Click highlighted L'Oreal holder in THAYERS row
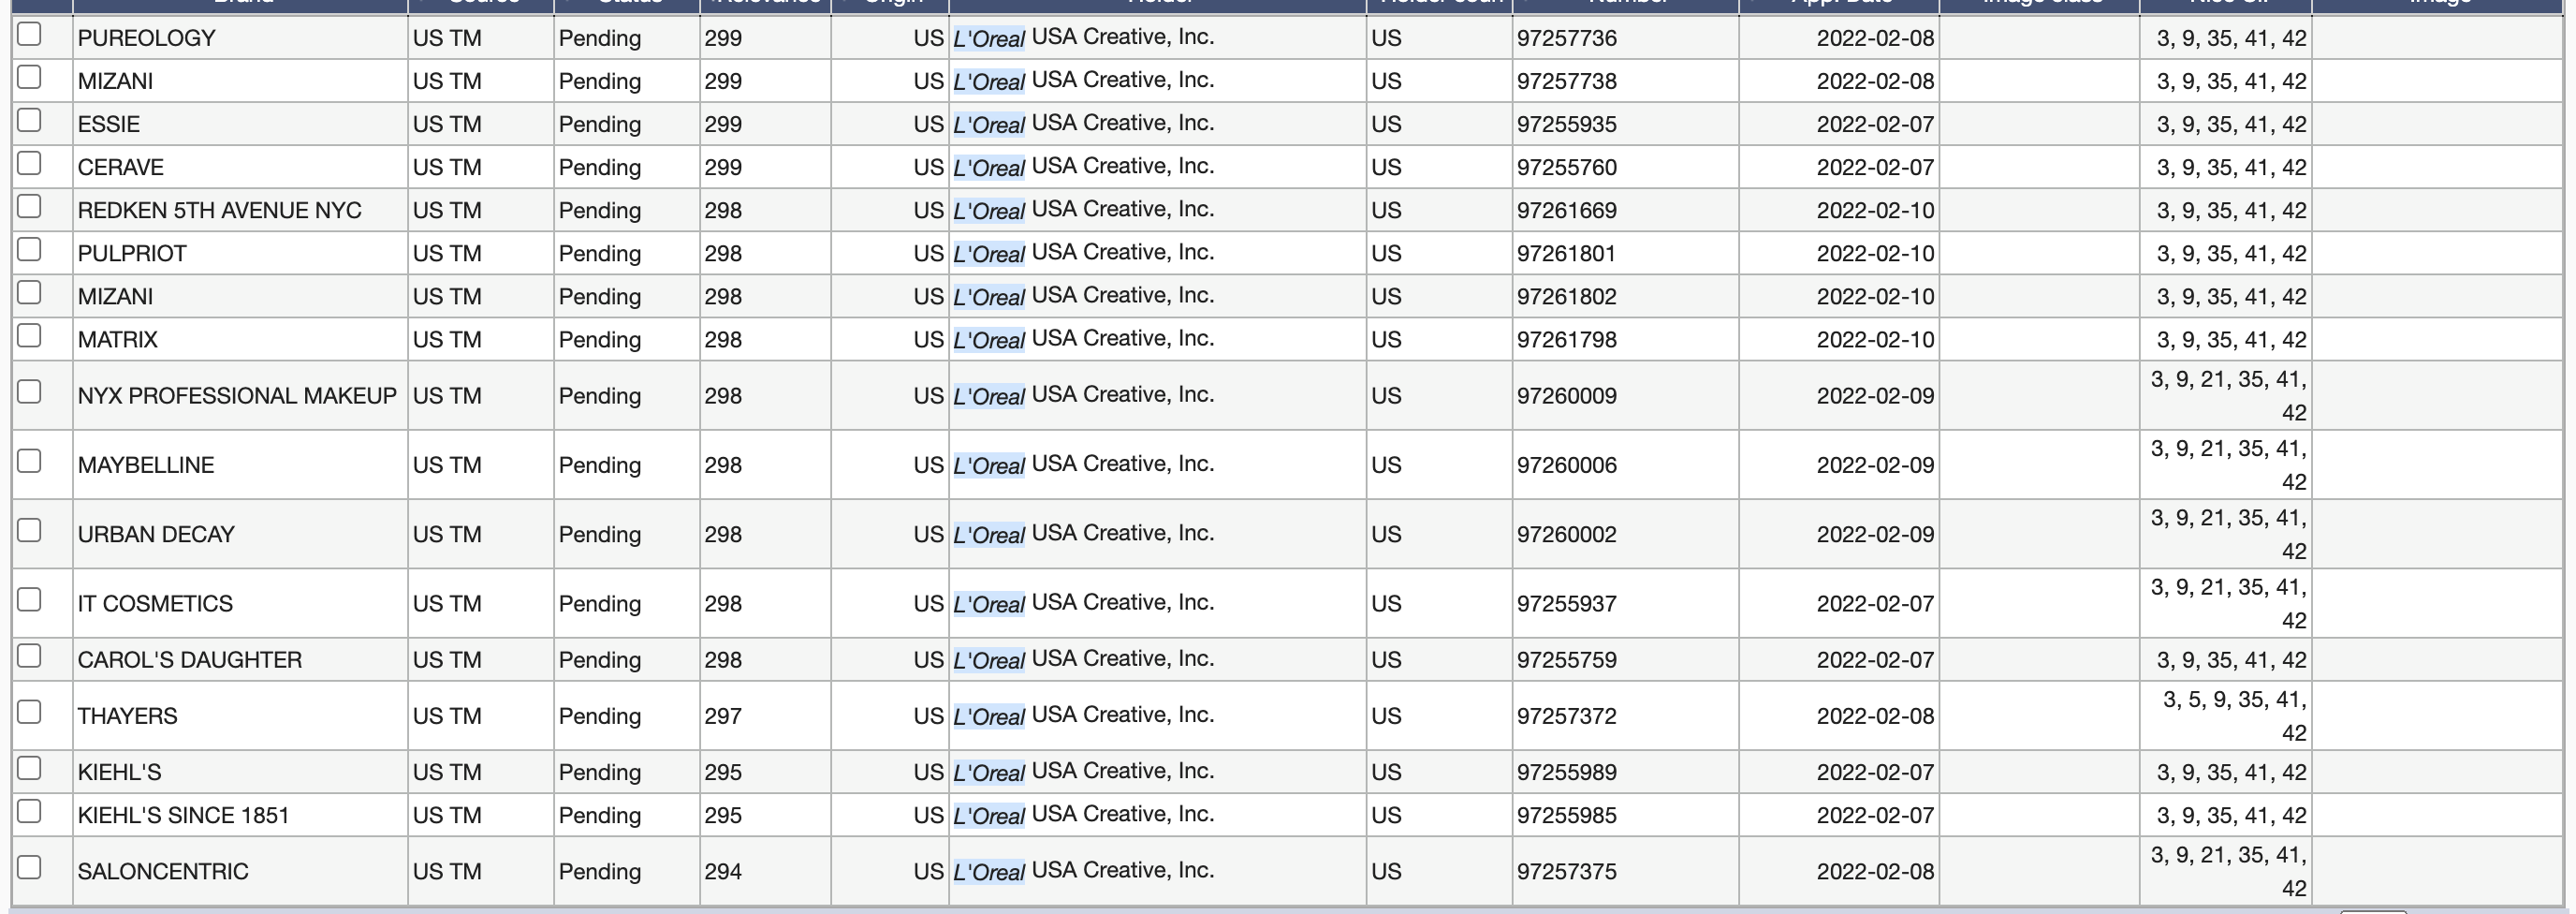 tap(988, 716)
